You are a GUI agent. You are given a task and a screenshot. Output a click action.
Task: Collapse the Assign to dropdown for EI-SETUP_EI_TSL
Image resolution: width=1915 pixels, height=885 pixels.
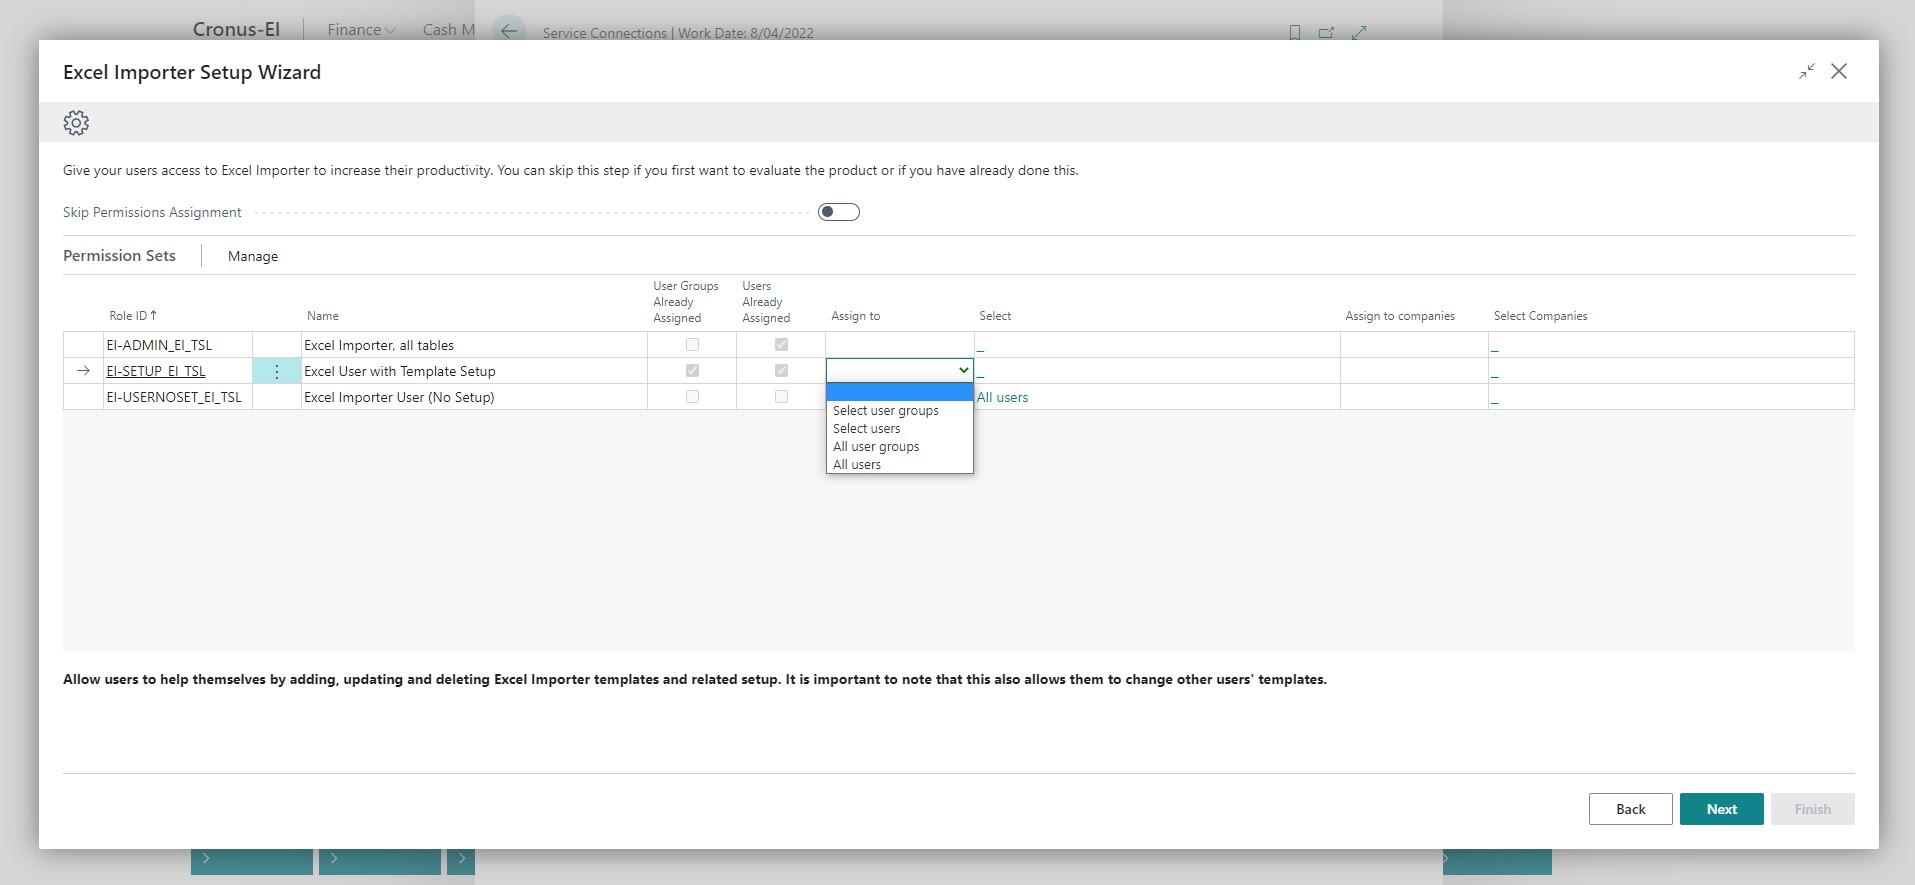tap(963, 371)
